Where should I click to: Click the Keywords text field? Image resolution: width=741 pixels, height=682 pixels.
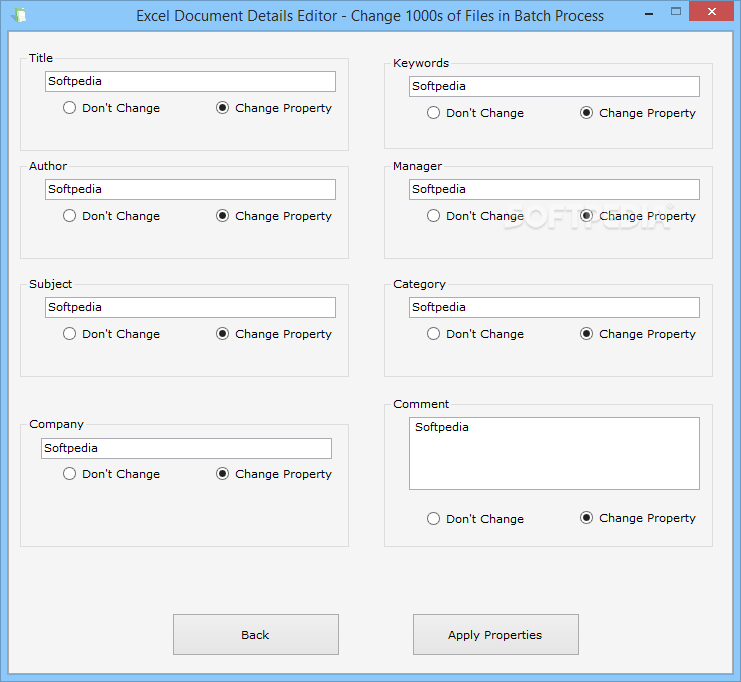coord(554,86)
